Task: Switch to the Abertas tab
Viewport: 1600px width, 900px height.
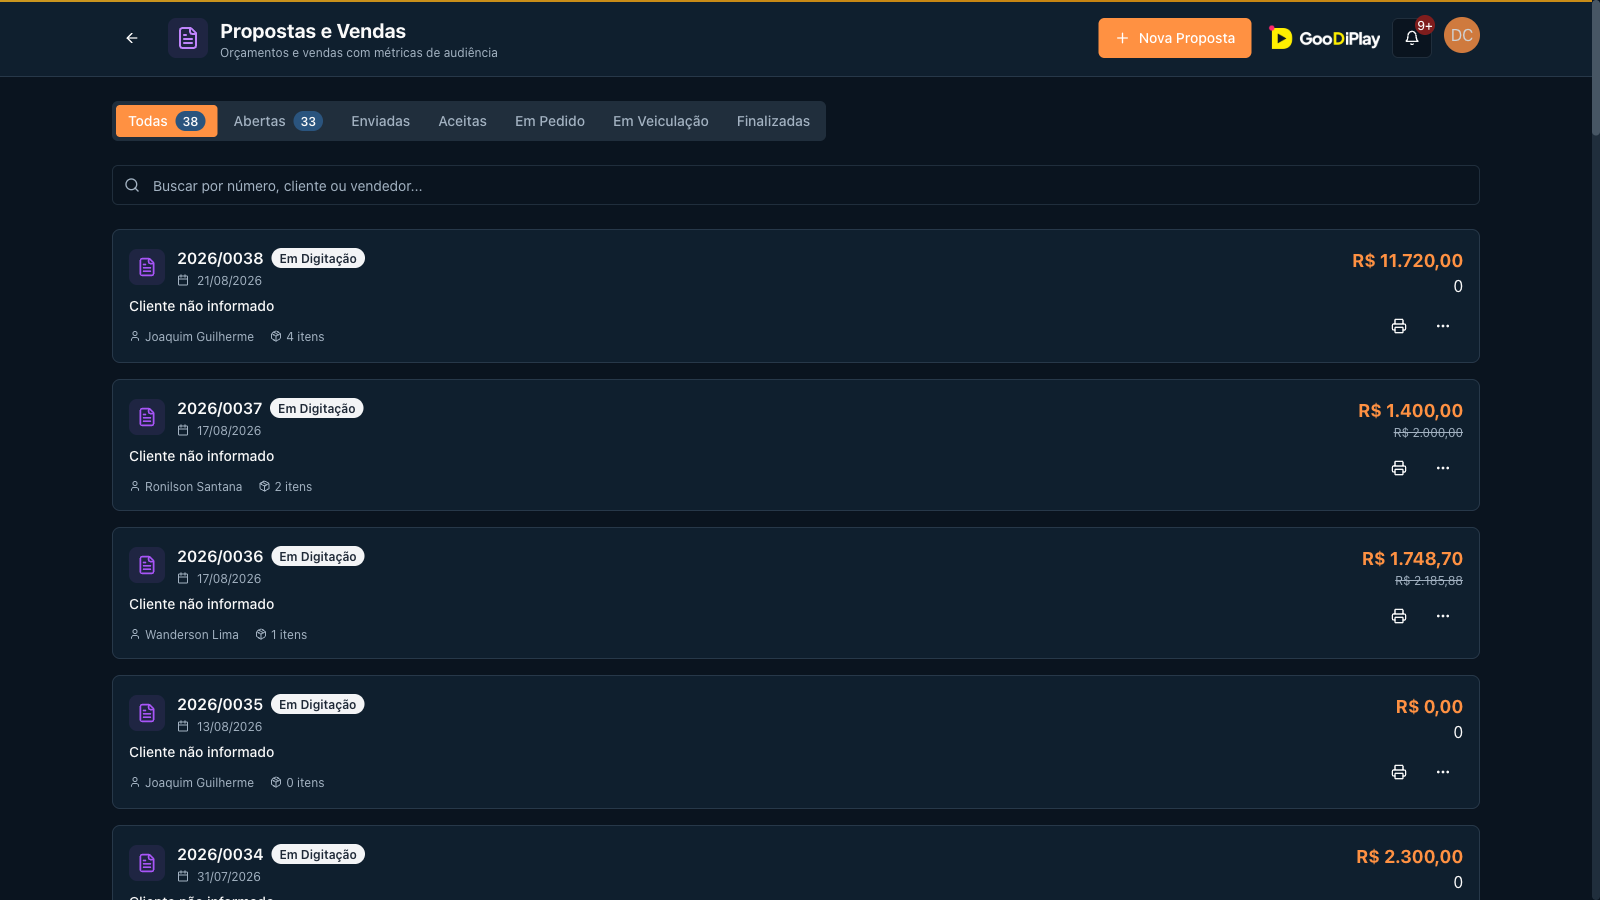Action: pos(278,121)
